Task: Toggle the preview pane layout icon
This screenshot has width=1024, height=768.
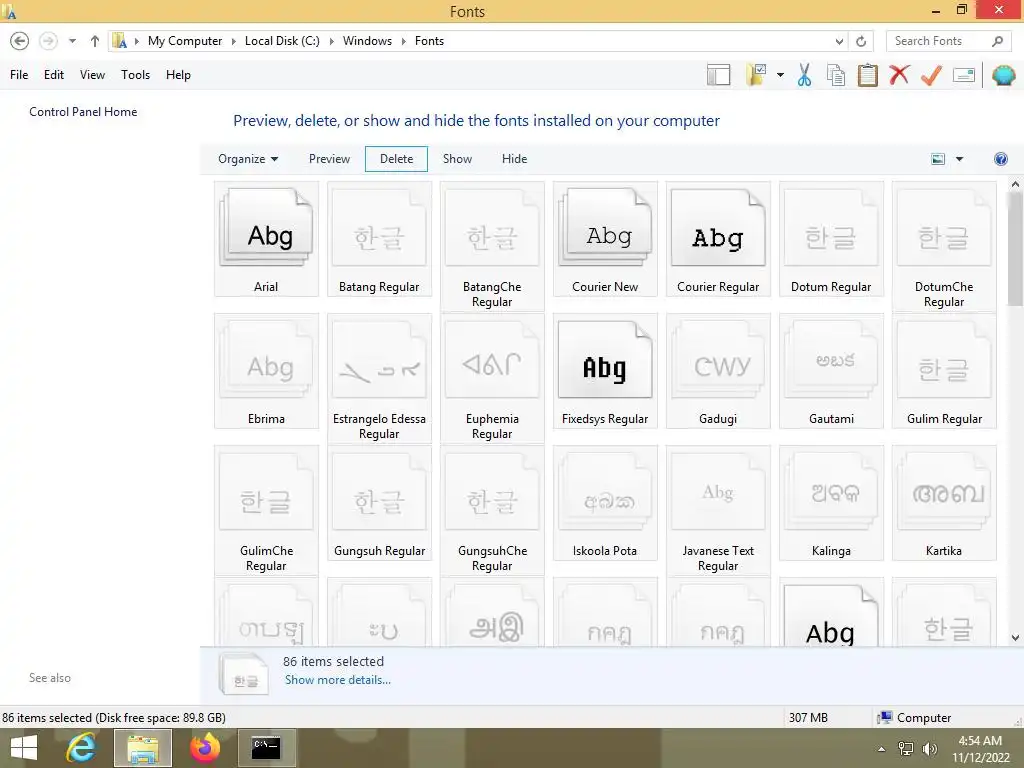Action: (x=718, y=75)
